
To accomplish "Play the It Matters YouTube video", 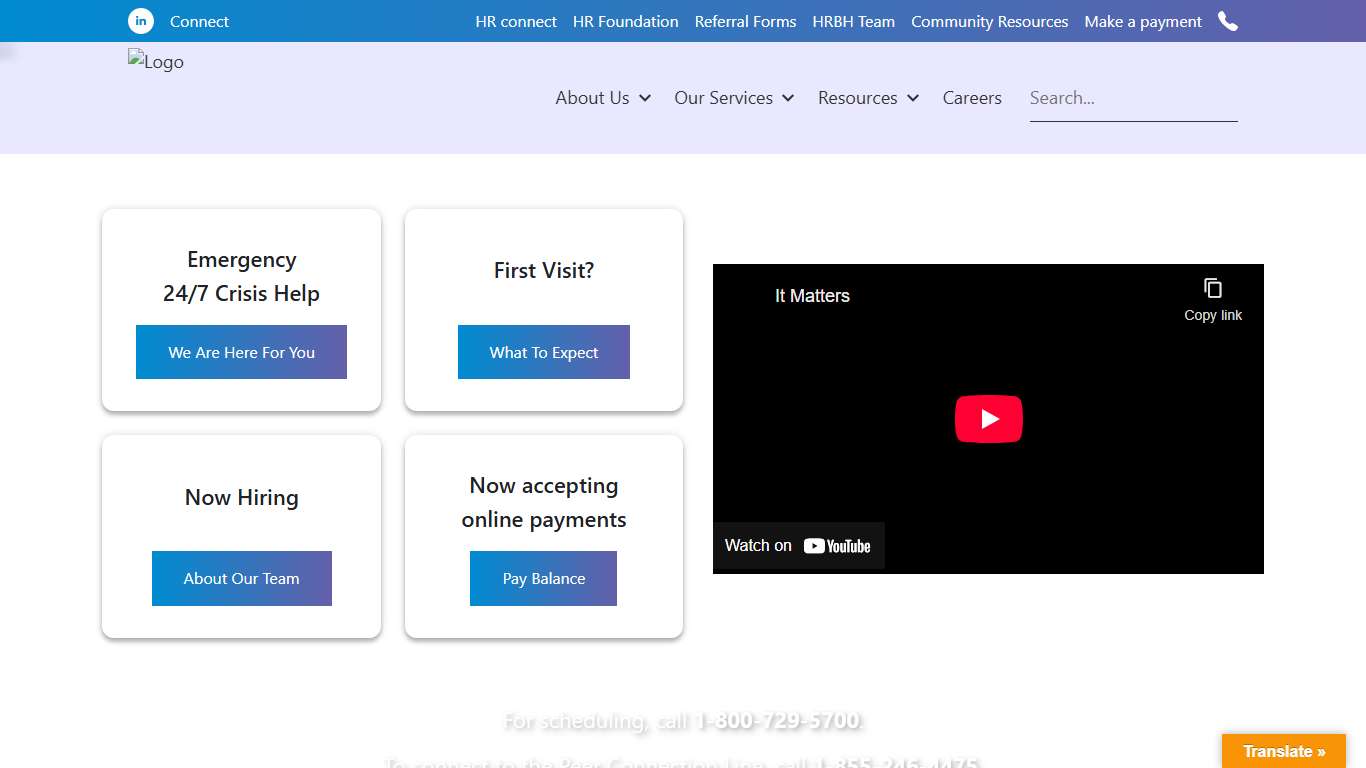I will (988, 419).
